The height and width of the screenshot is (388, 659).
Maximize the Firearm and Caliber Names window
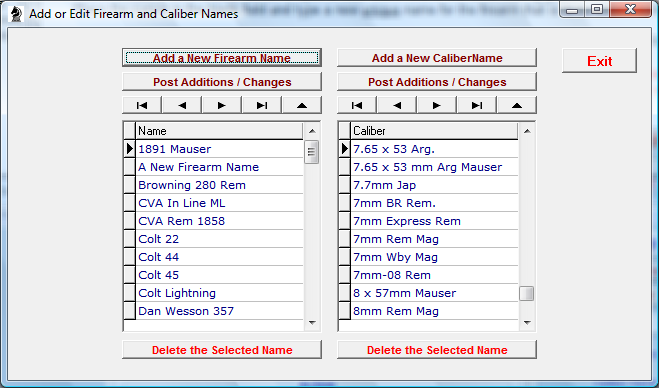click(597, 9)
